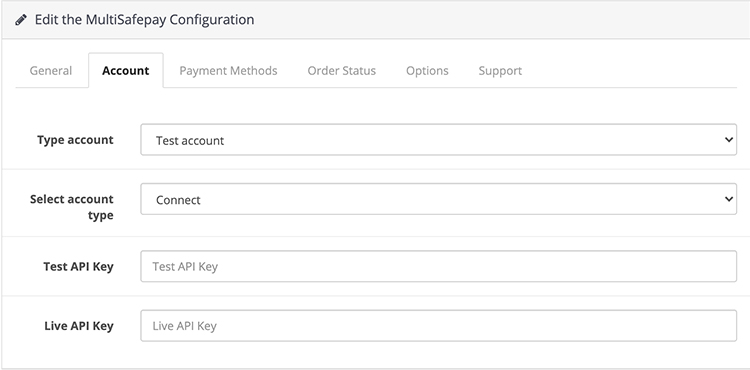The height and width of the screenshot is (370, 750).
Task: Click the 'Select account type' label
Action: (x=72, y=207)
